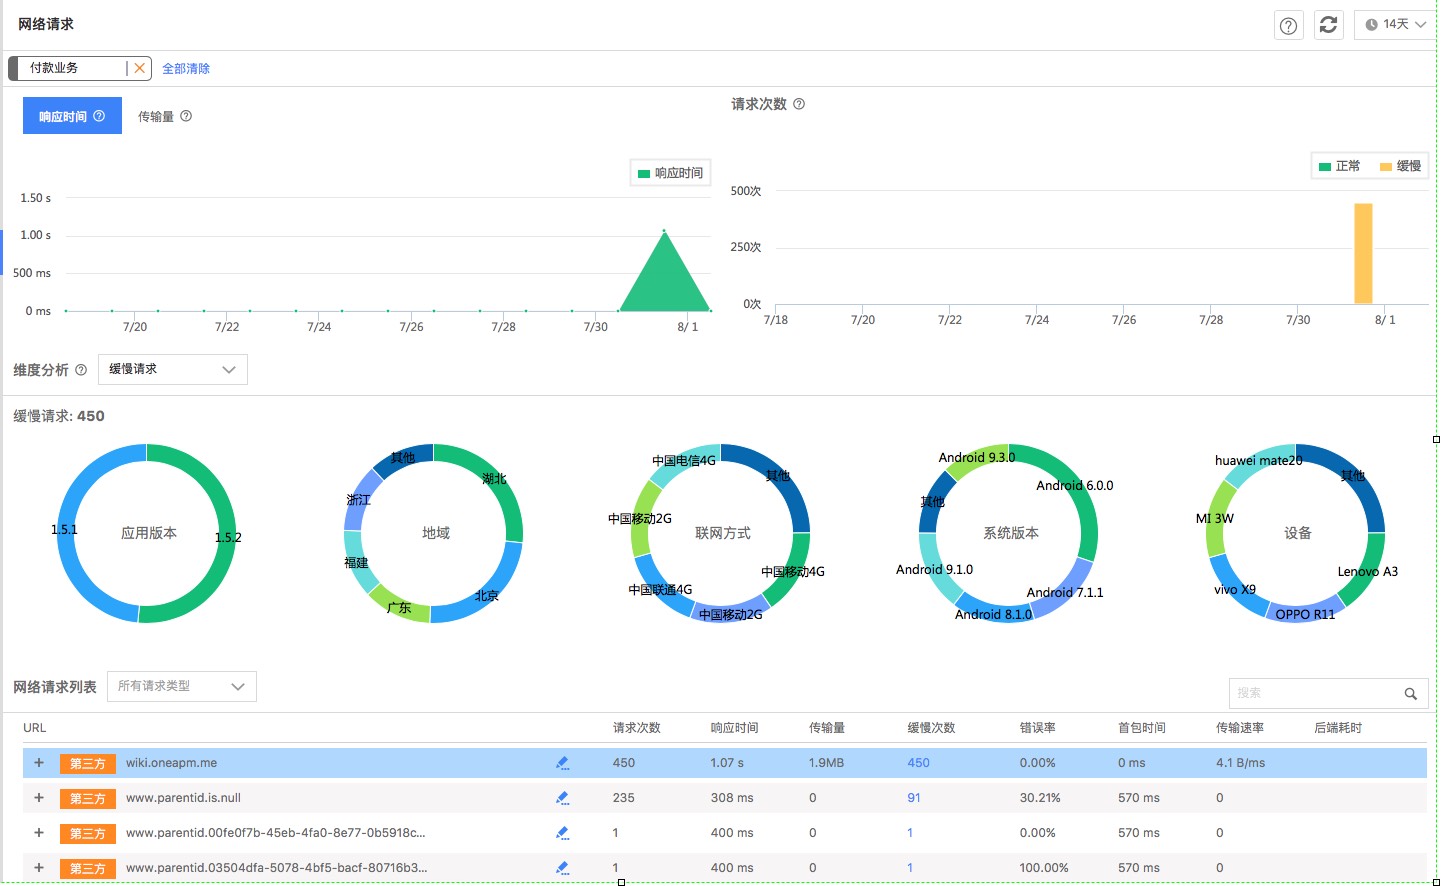Toggle the 缓慢 legend entry
This screenshot has width=1448, height=886.
click(x=1400, y=166)
